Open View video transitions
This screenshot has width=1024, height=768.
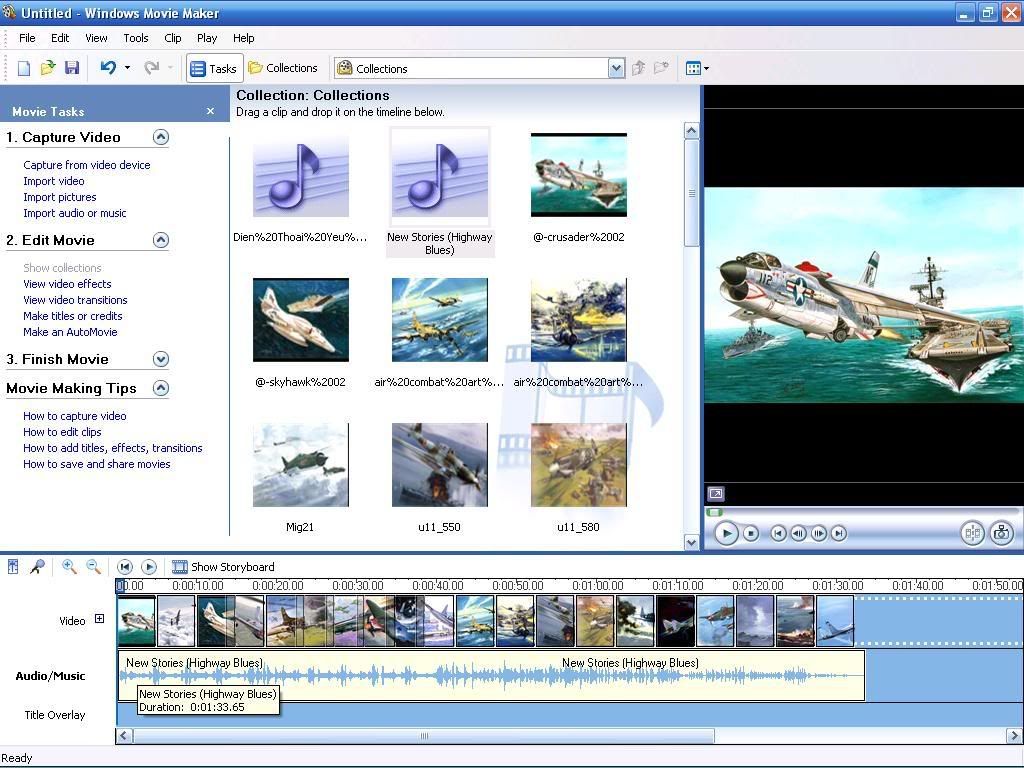(x=75, y=300)
